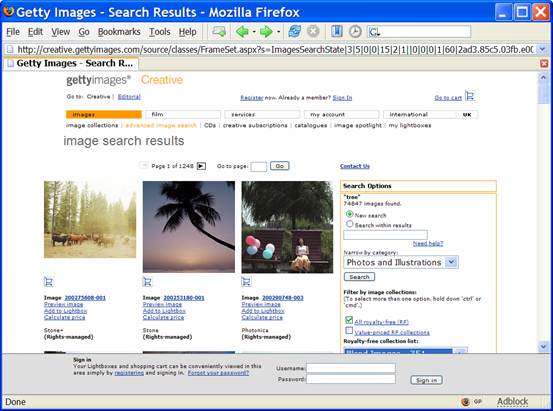Open the Go menu

pyautogui.click(x=84, y=32)
